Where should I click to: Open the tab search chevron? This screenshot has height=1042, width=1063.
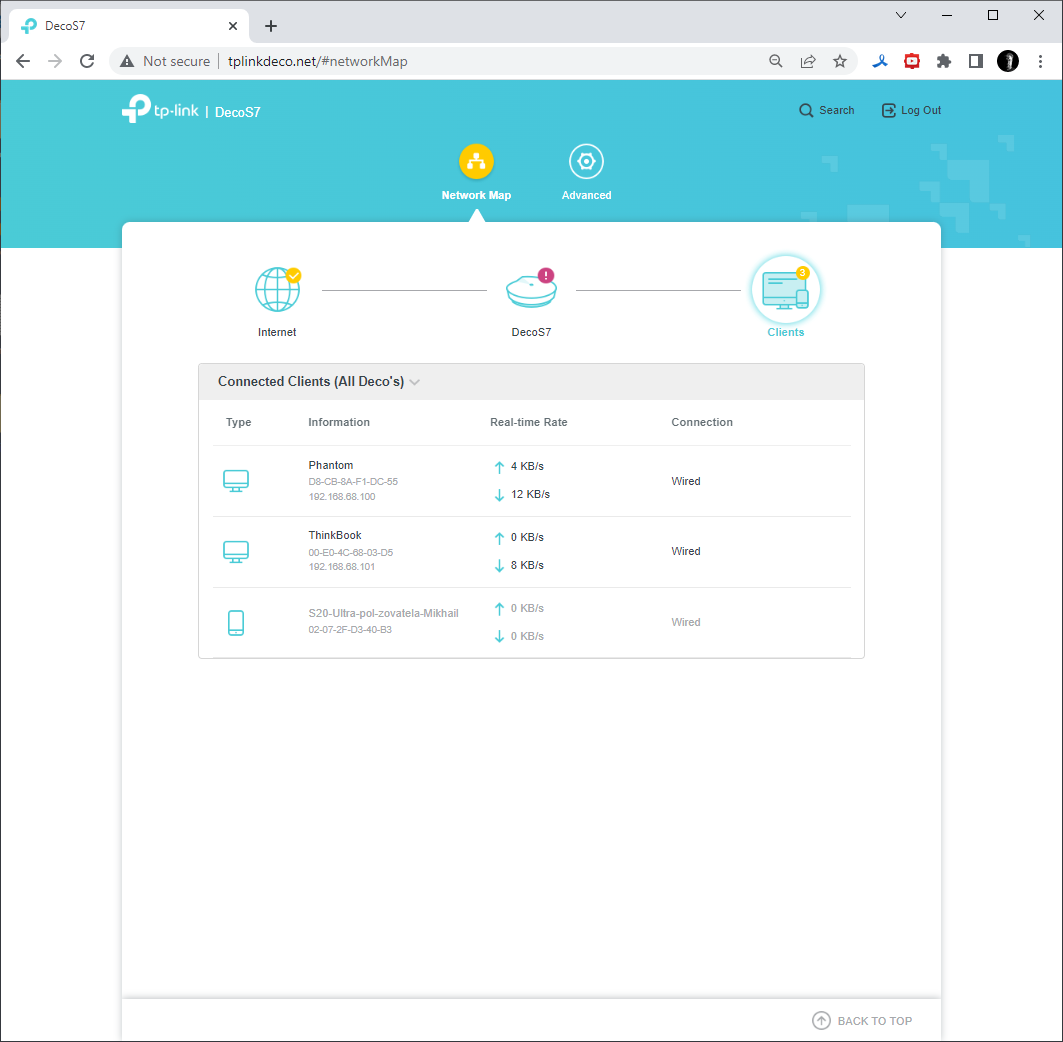point(901,15)
